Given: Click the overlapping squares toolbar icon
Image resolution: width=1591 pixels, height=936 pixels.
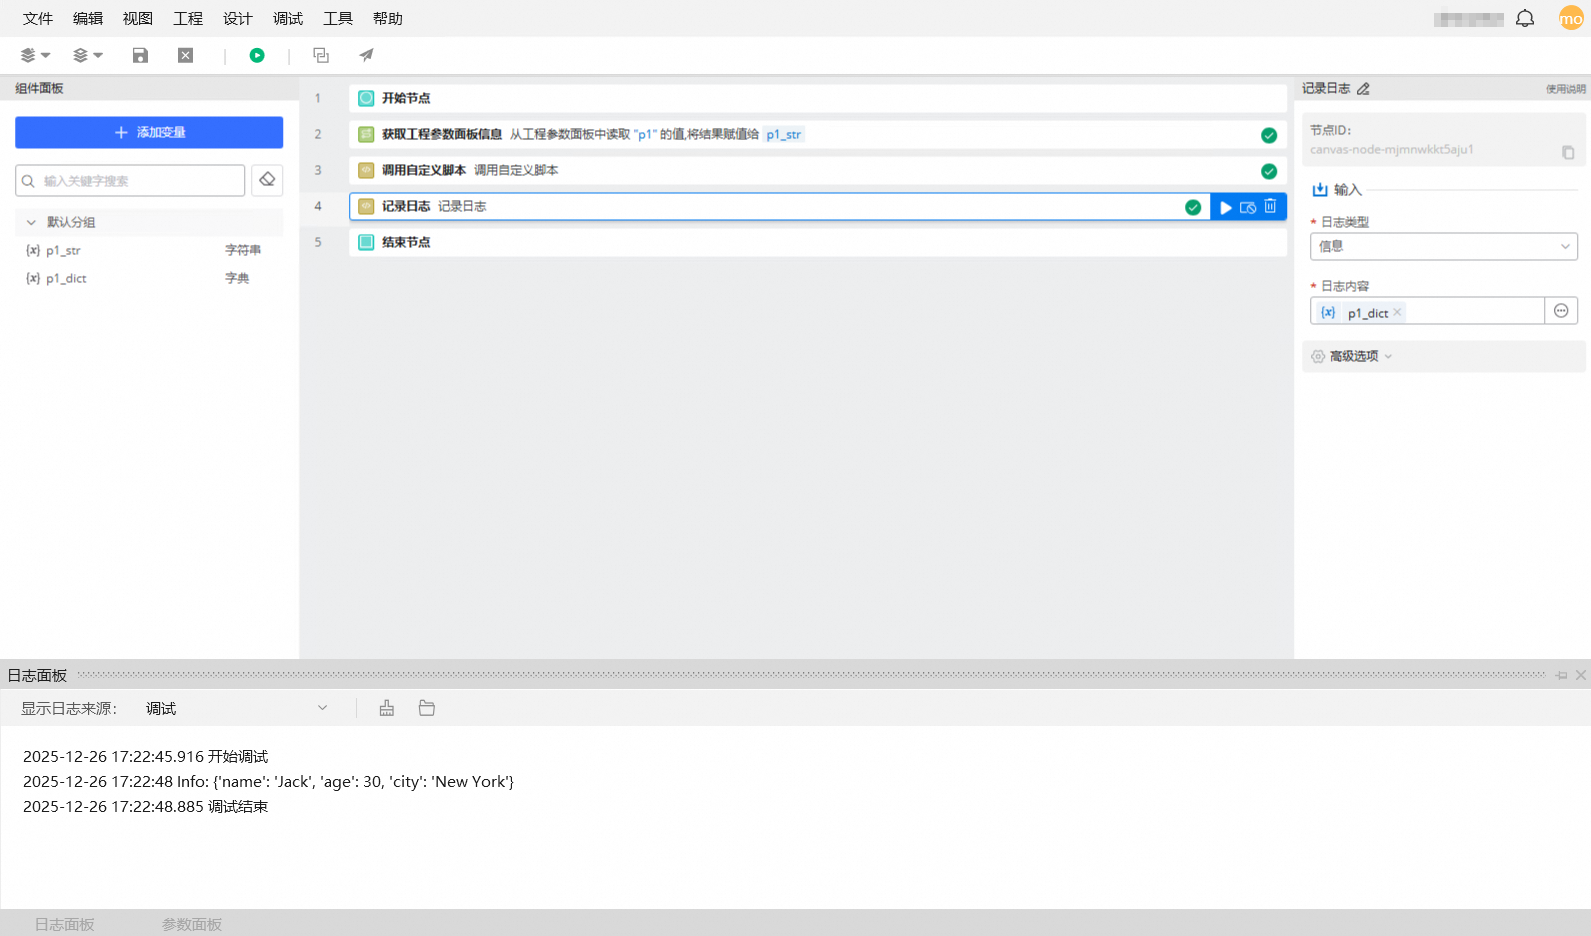Looking at the screenshot, I should 321,55.
